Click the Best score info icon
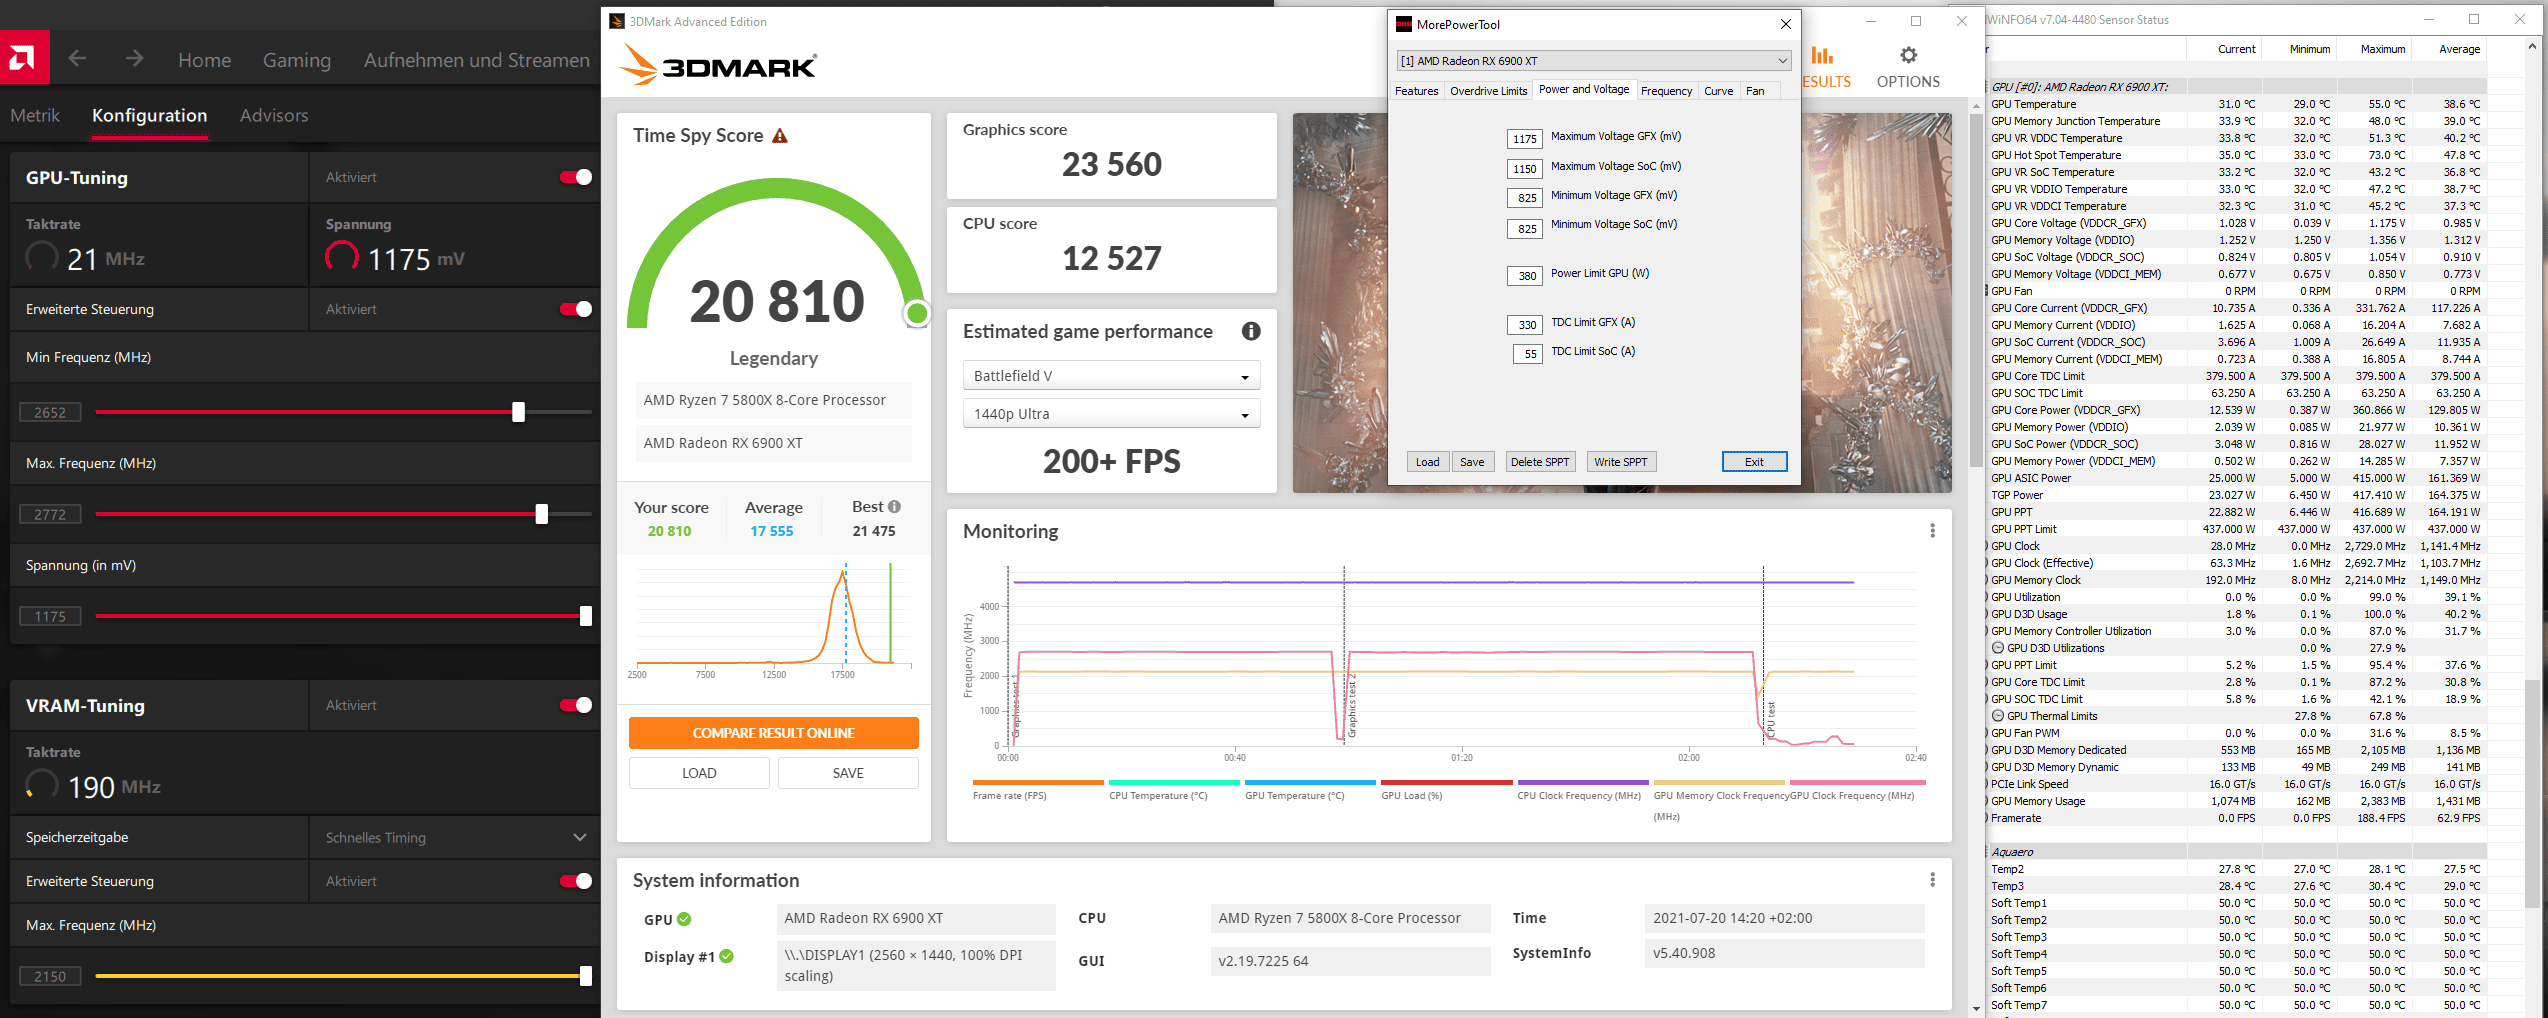The image size is (2548, 1018). 894,507
